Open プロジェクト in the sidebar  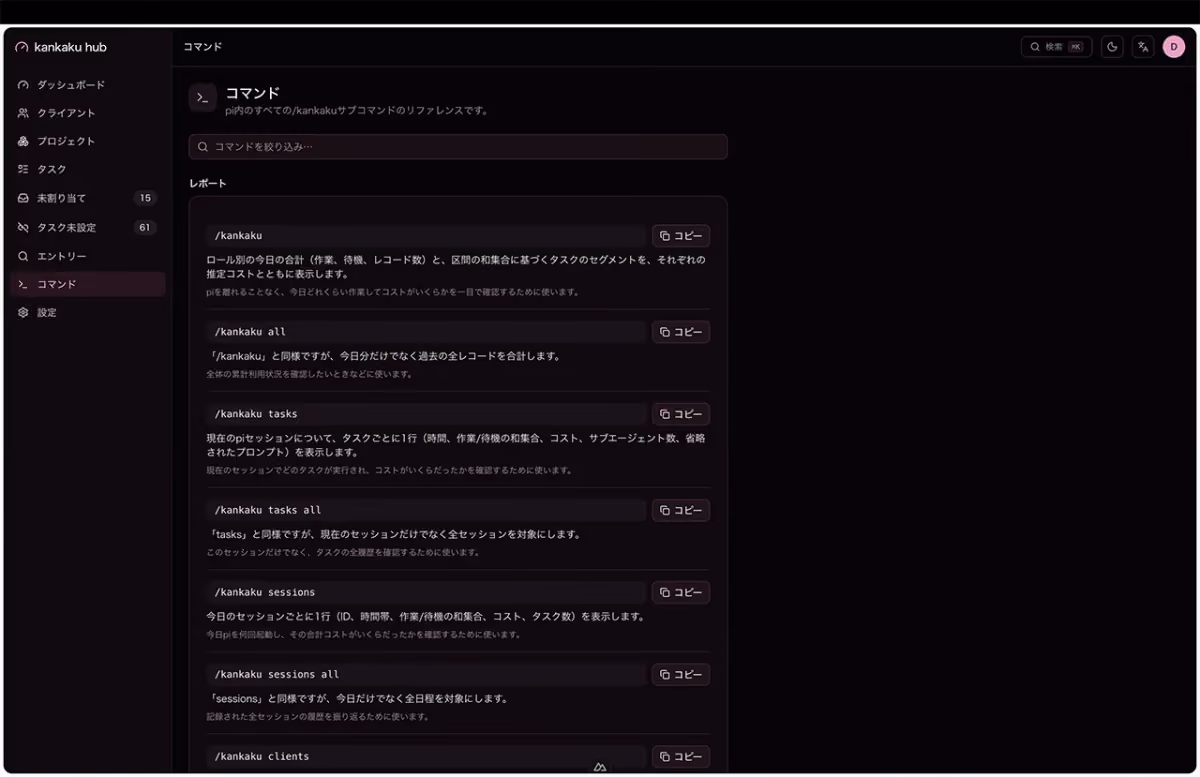click(x=88, y=141)
